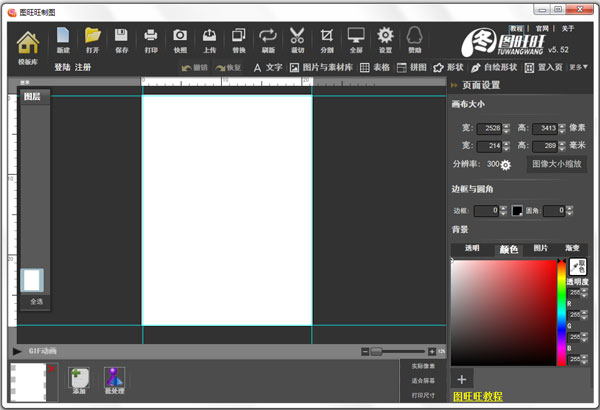Edit the pixel height field 3413
This screenshot has width=600, height=410.
pyautogui.click(x=545, y=128)
